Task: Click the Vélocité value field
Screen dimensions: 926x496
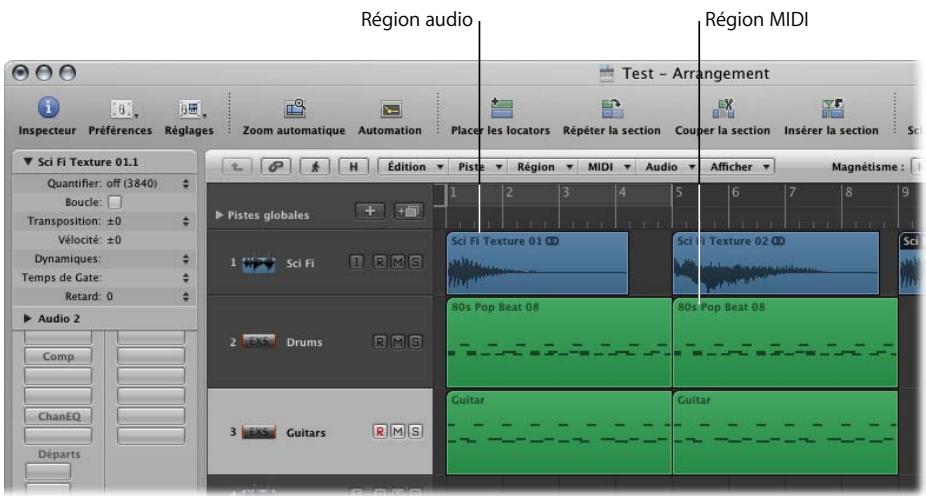Action: [x=114, y=240]
